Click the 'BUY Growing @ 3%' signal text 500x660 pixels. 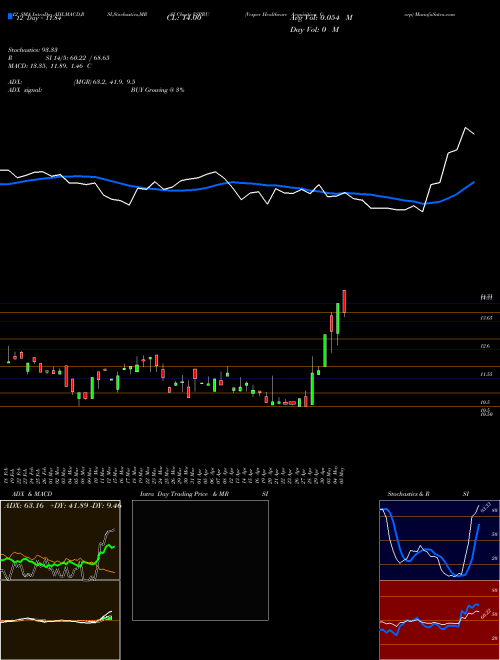point(157,90)
